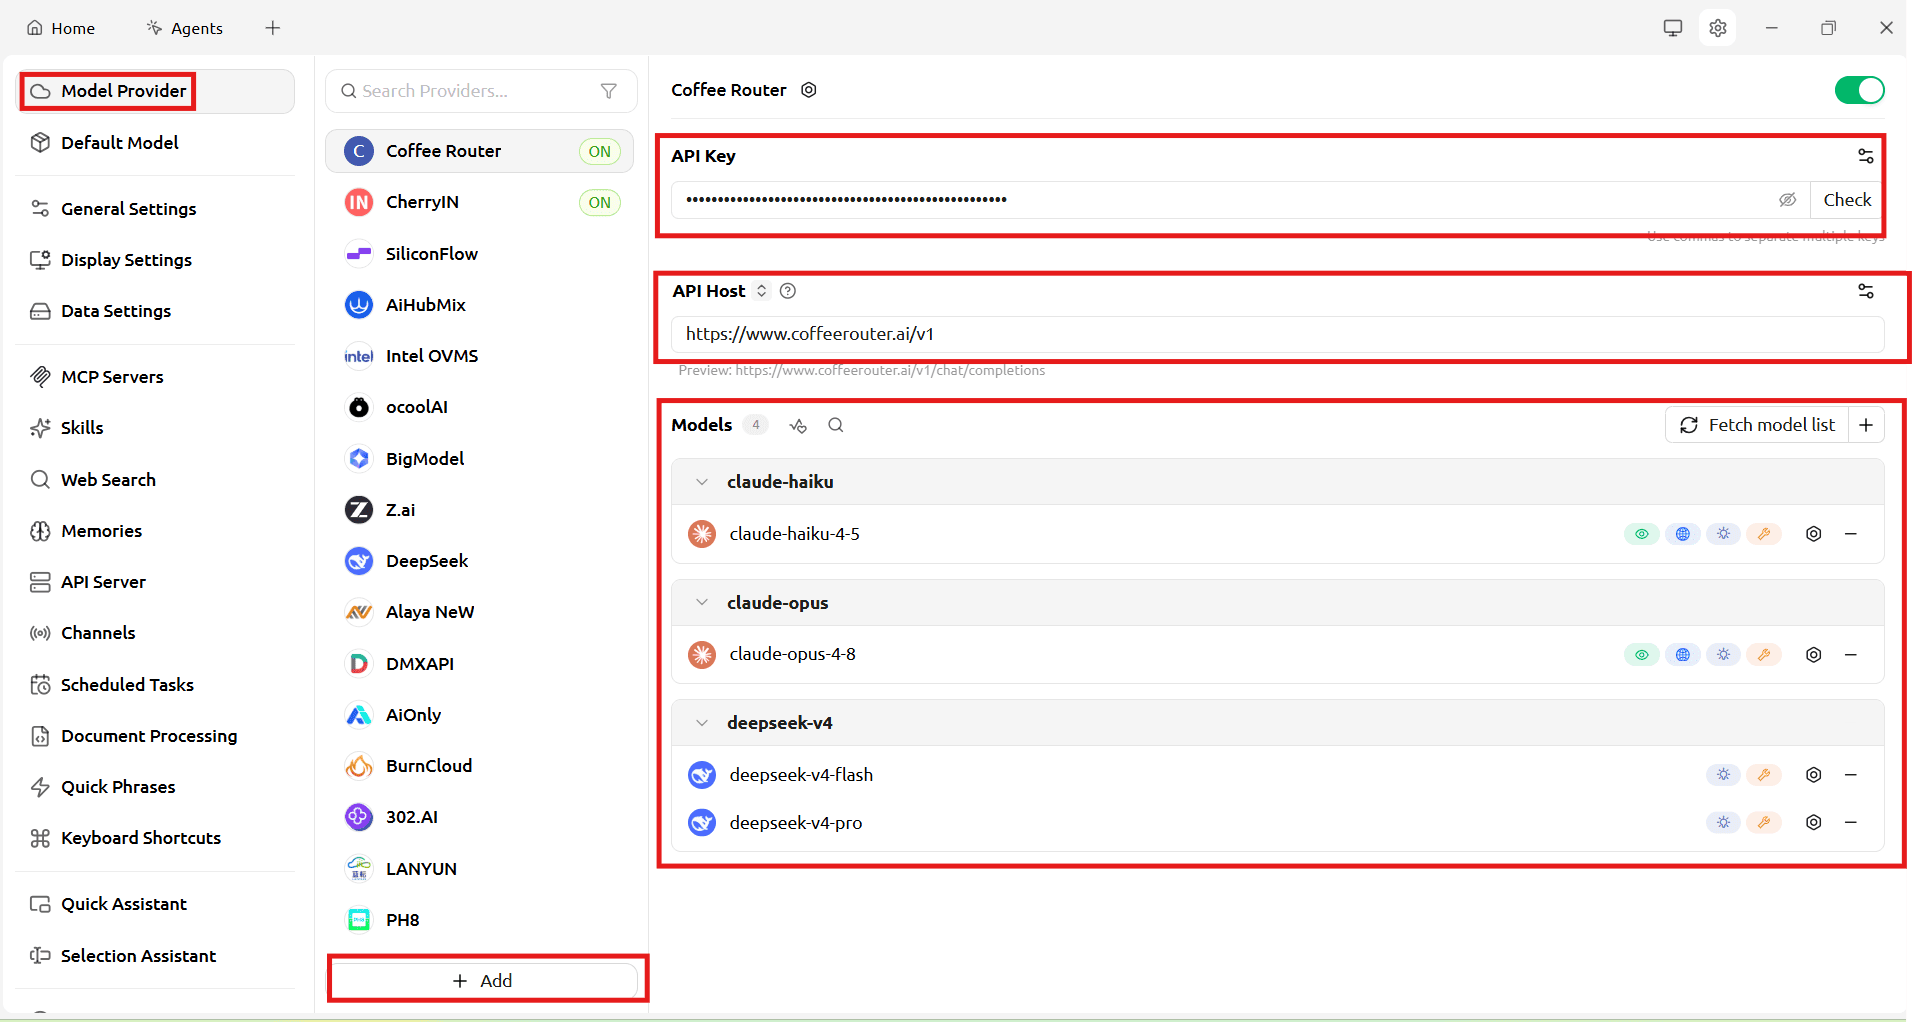Image resolution: width=1913 pixels, height=1022 pixels.
Task: Open settings gear for deepseek-v4-pro
Action: click(1814, 822)
